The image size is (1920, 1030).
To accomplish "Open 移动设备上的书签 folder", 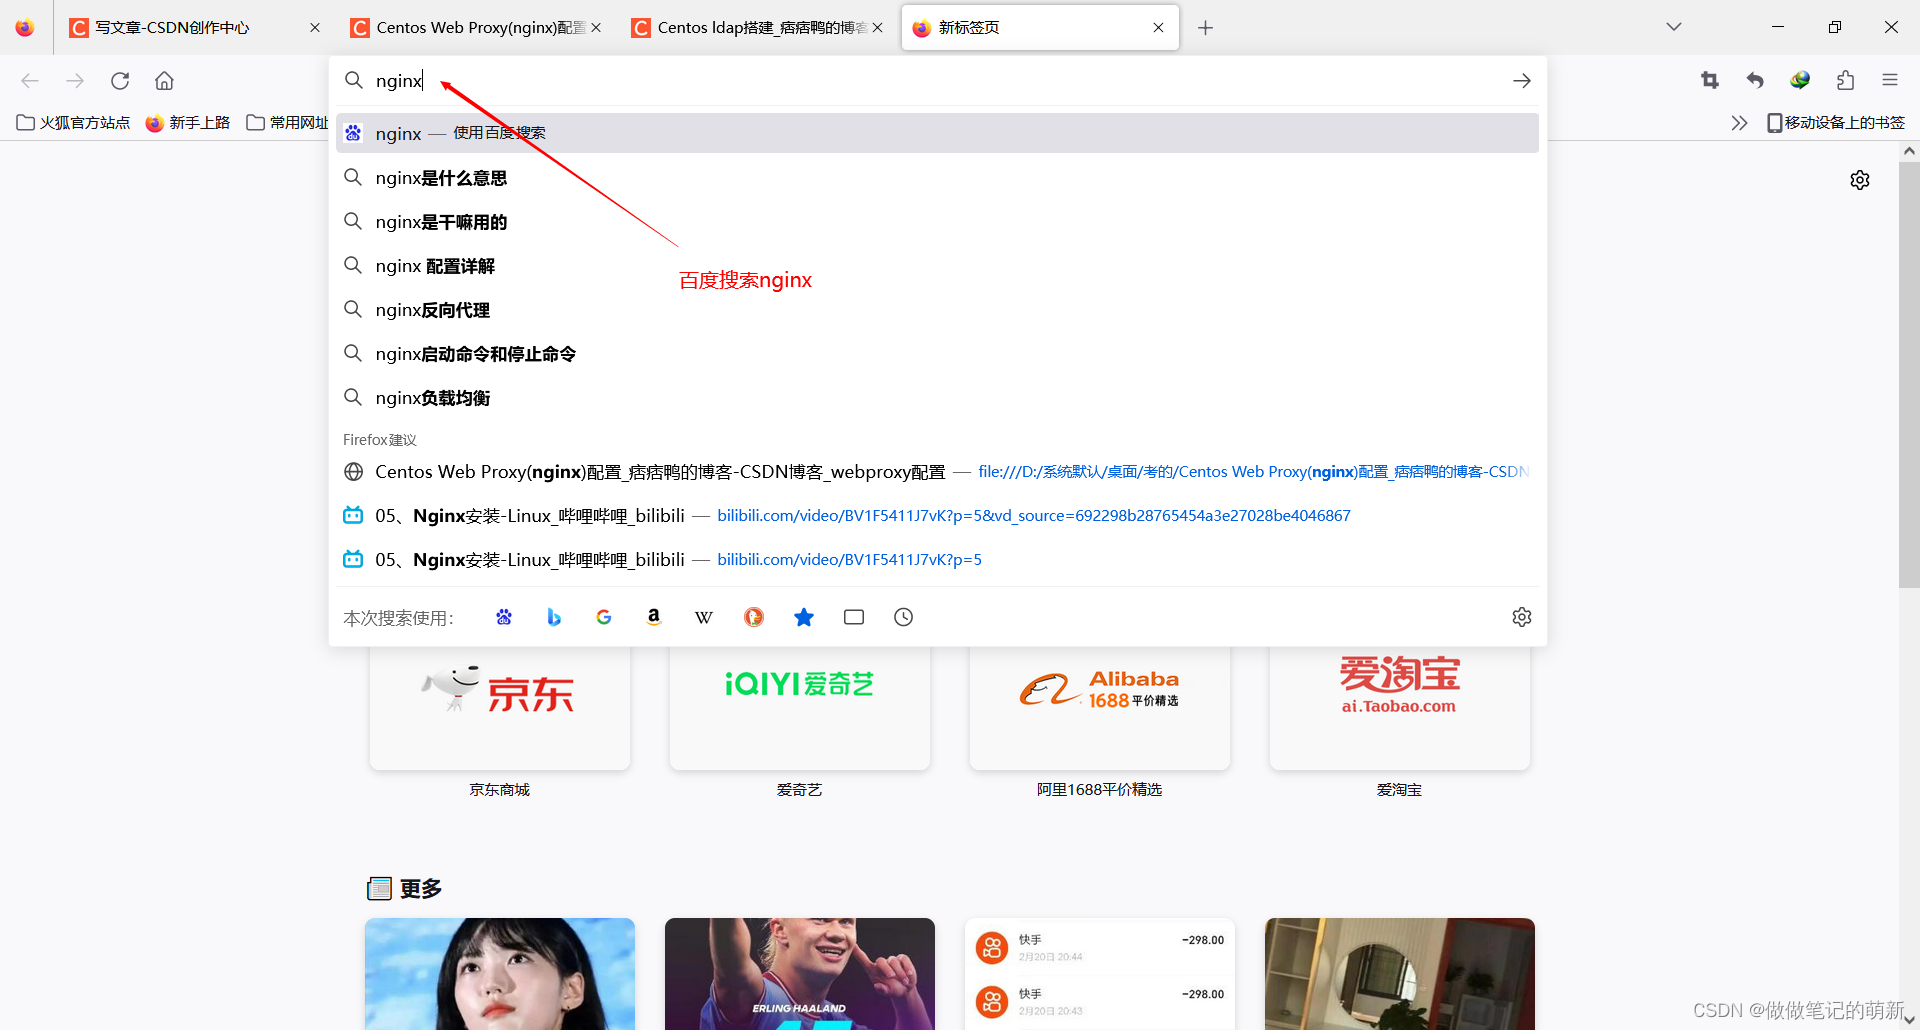I will pos(1836,123).
